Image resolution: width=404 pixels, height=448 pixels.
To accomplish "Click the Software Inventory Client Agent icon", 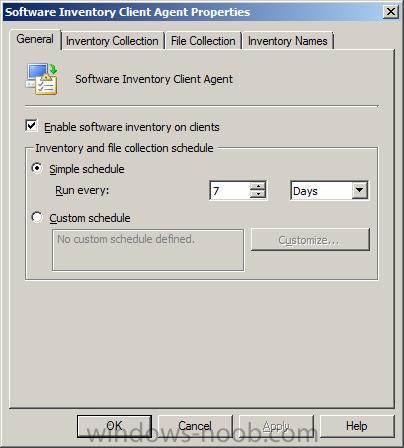I will click(42, 79).
